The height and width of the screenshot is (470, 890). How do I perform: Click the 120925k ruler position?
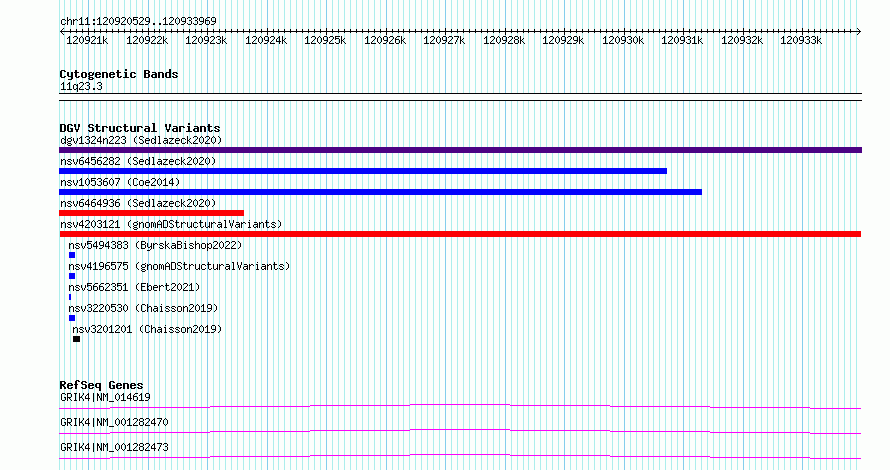tap(325, 40)
